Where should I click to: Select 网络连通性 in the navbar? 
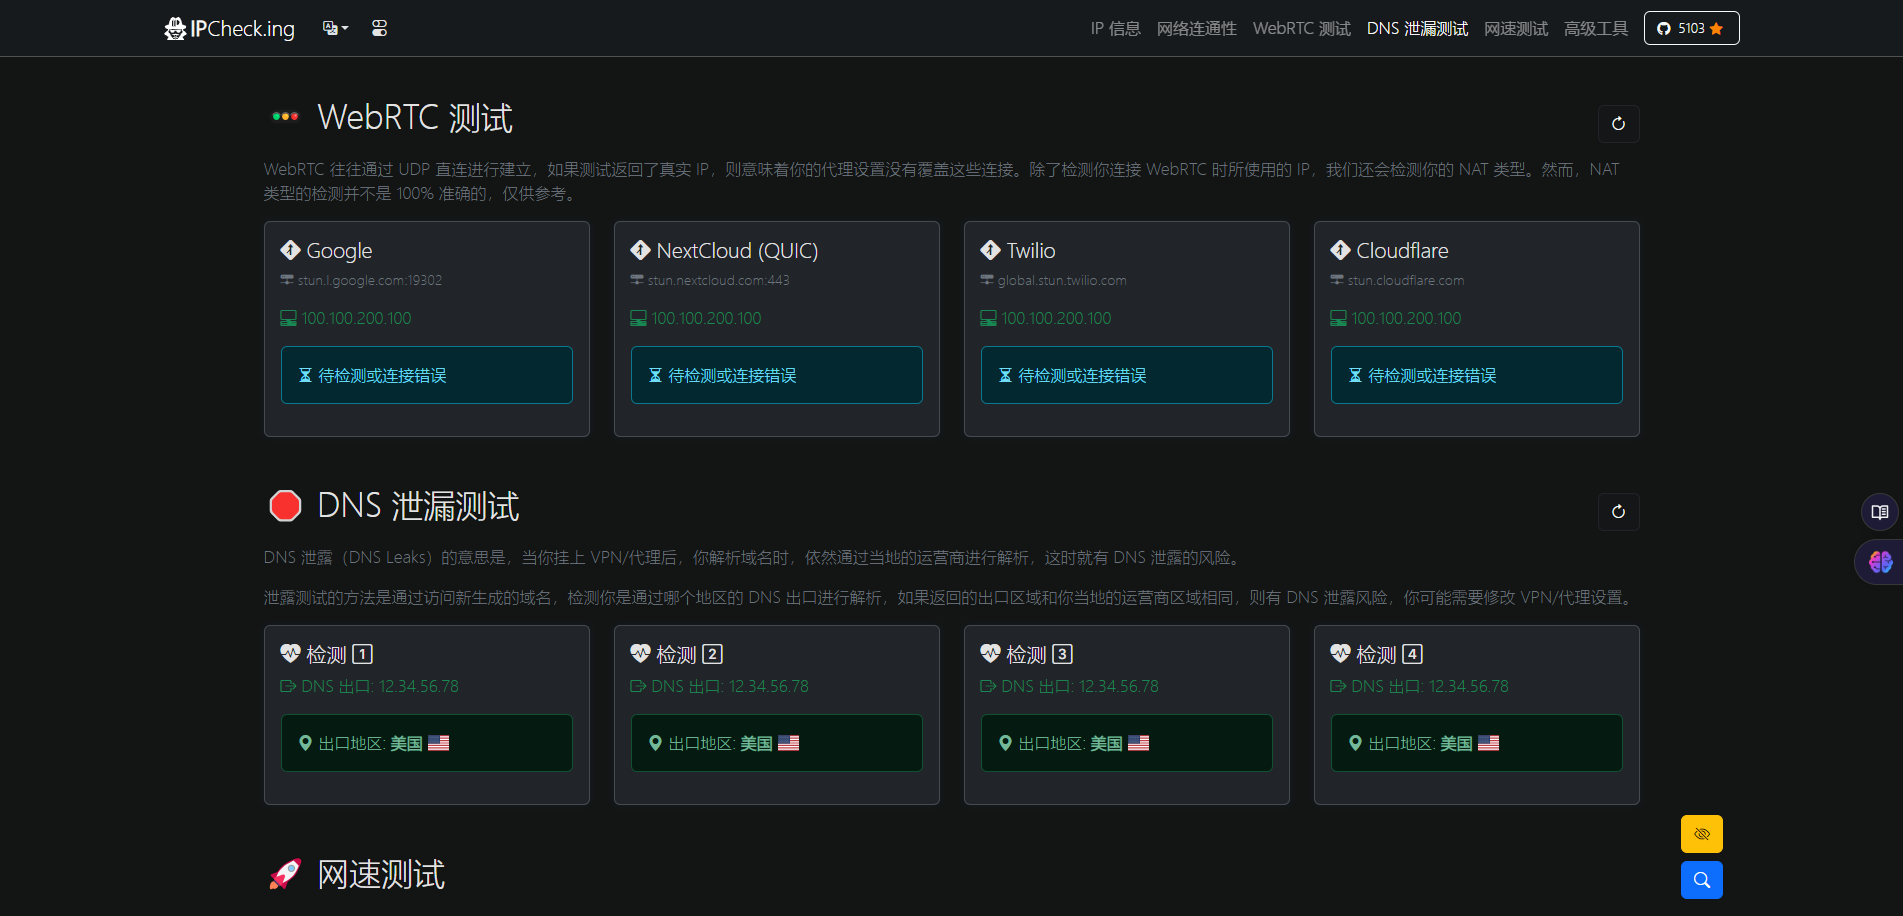(x=1196, y=29)
